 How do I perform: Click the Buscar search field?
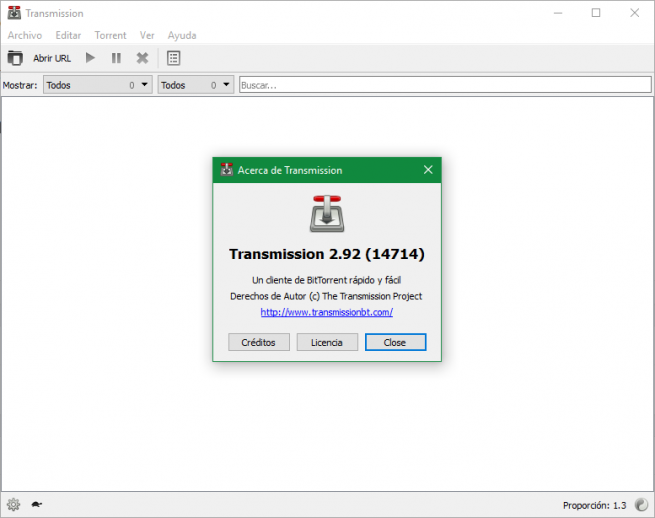click(445, 85)
